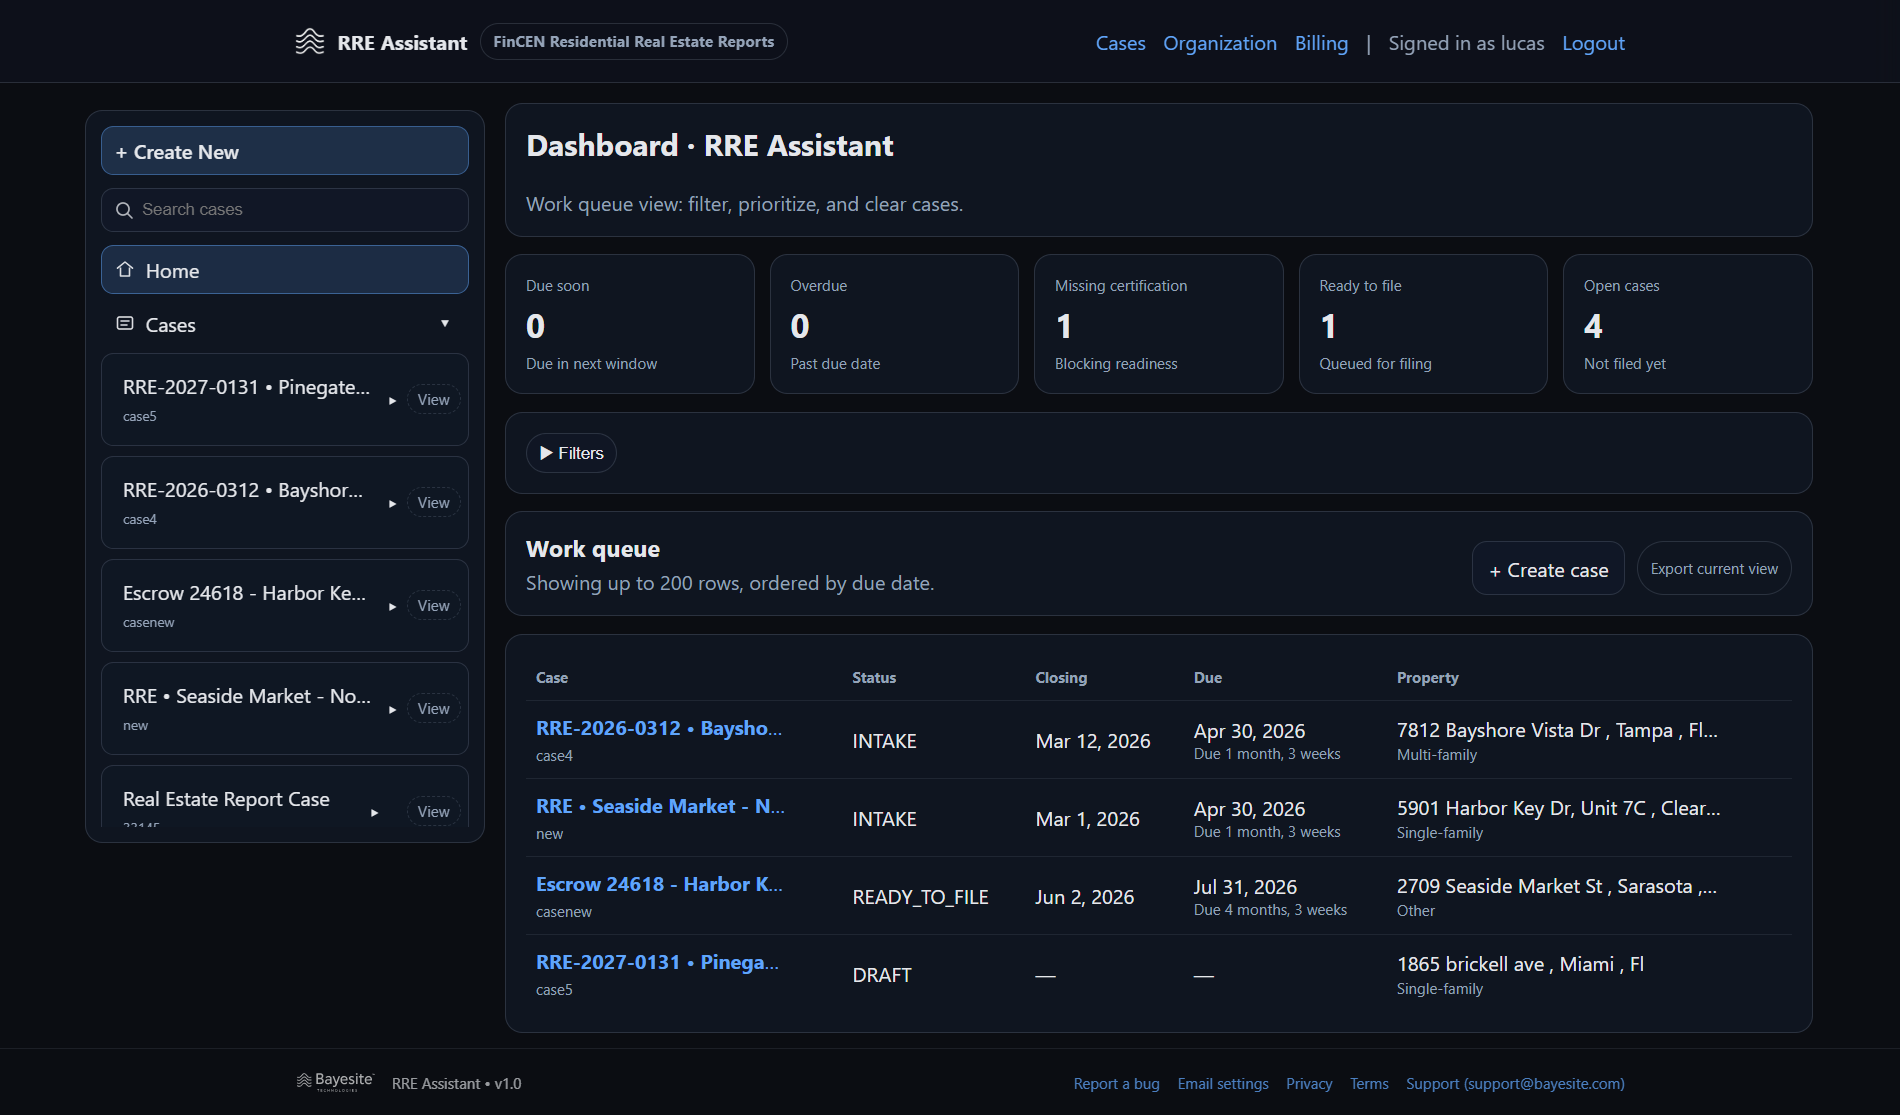Open RRE-2026-0312 Bayshore from the work queue

click(658, 728)
